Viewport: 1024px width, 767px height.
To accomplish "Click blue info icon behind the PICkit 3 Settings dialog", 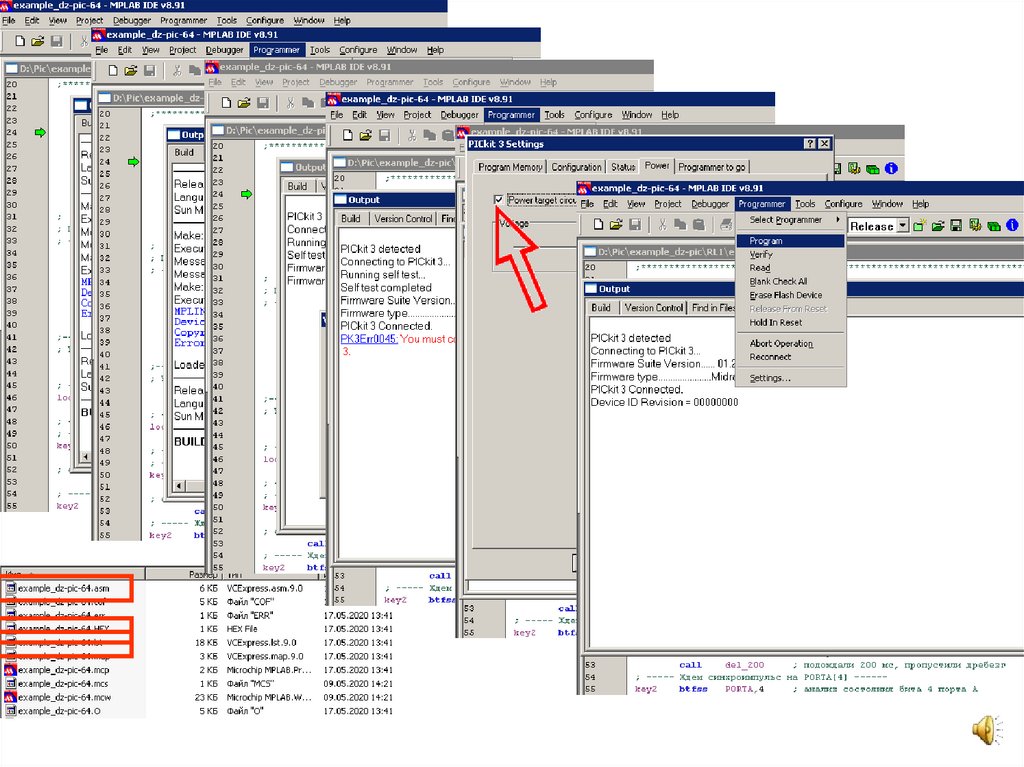I will click(891, 169).
